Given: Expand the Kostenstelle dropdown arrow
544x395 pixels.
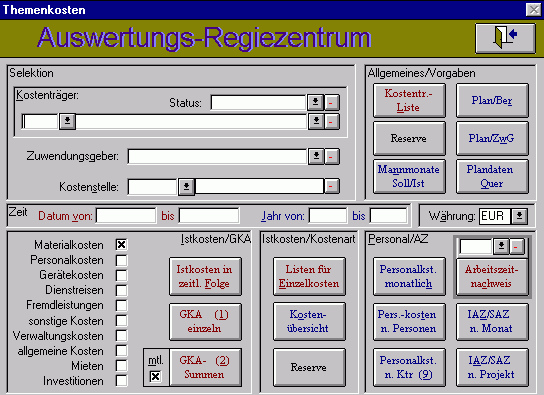Looking at the screenshot, I should coord(187,187).
